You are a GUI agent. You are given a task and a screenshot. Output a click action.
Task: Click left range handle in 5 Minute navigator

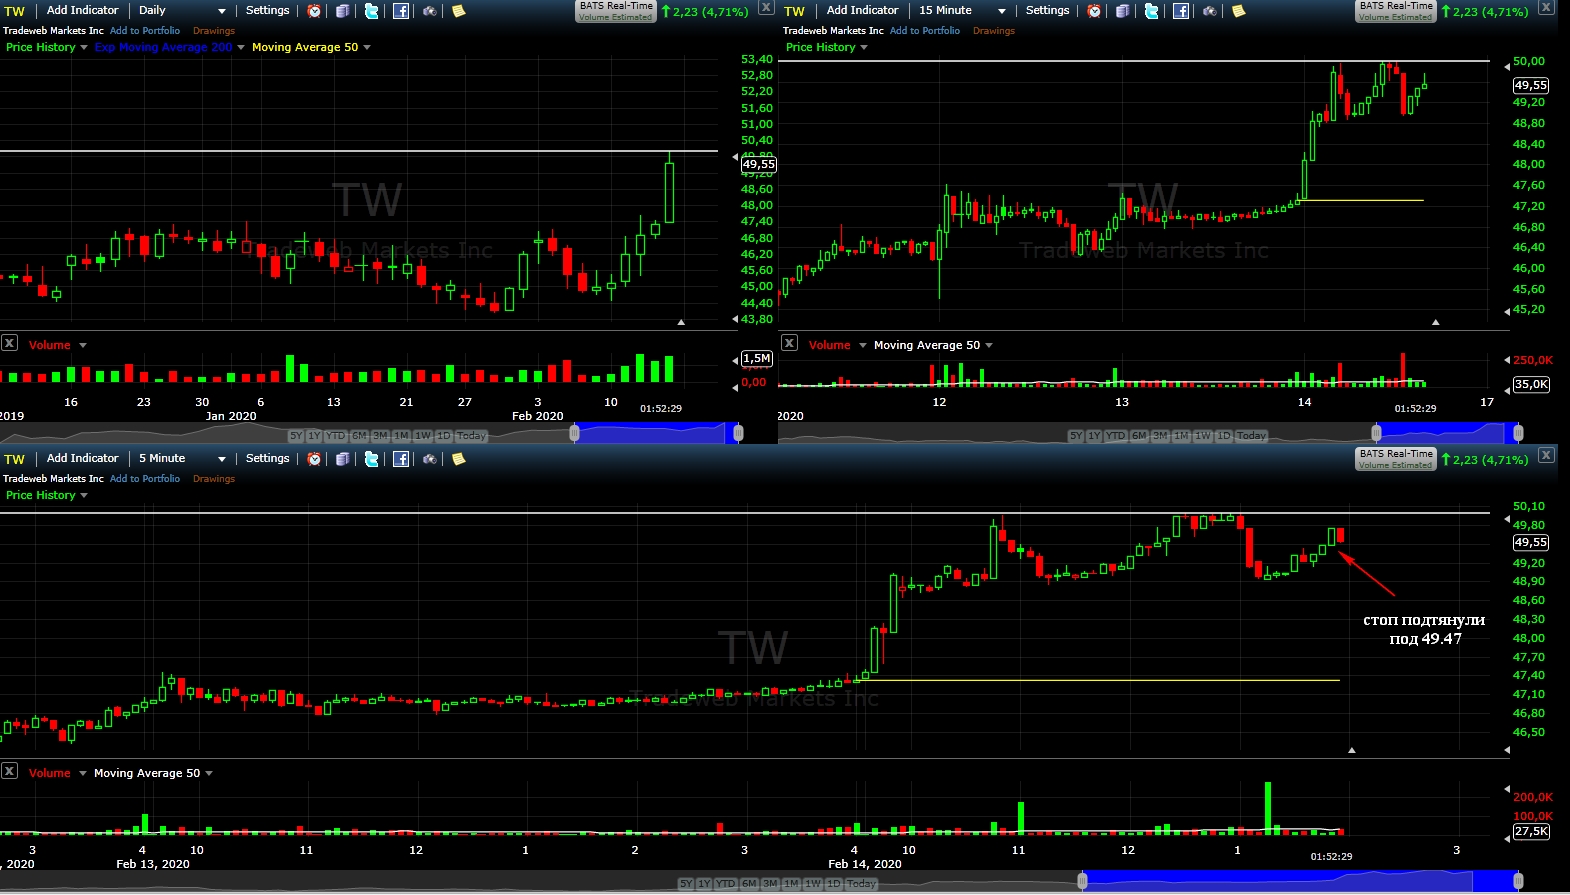tap(1082, 881)
